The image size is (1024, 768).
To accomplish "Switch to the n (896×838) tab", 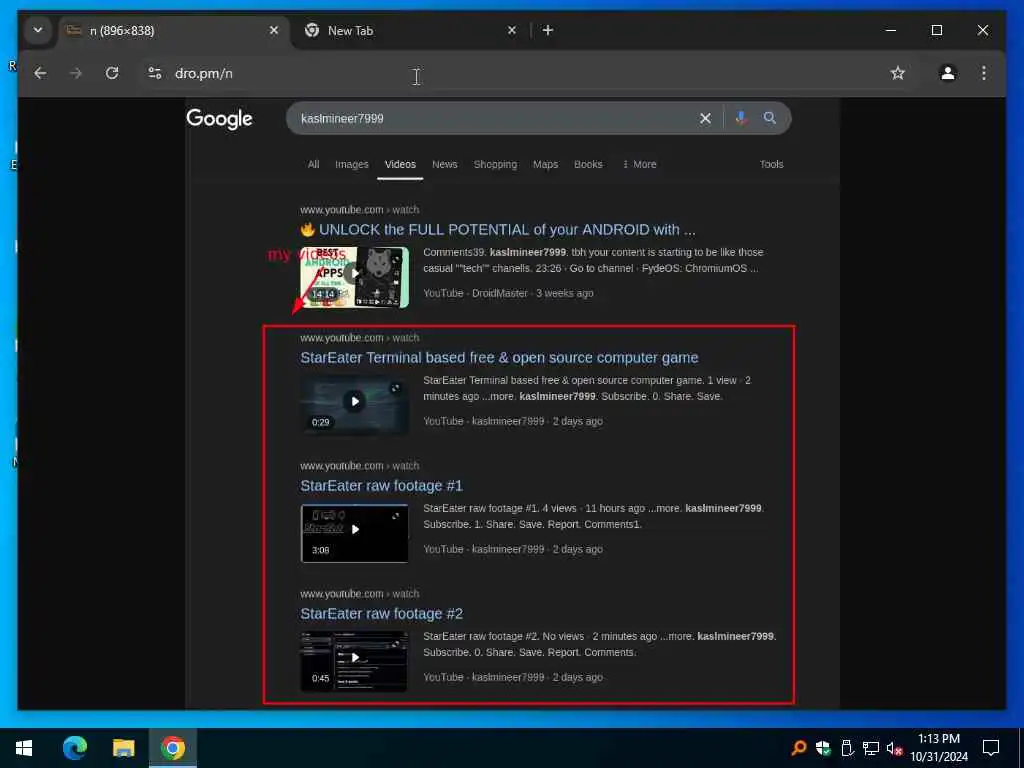I will [x=173, y=31].
